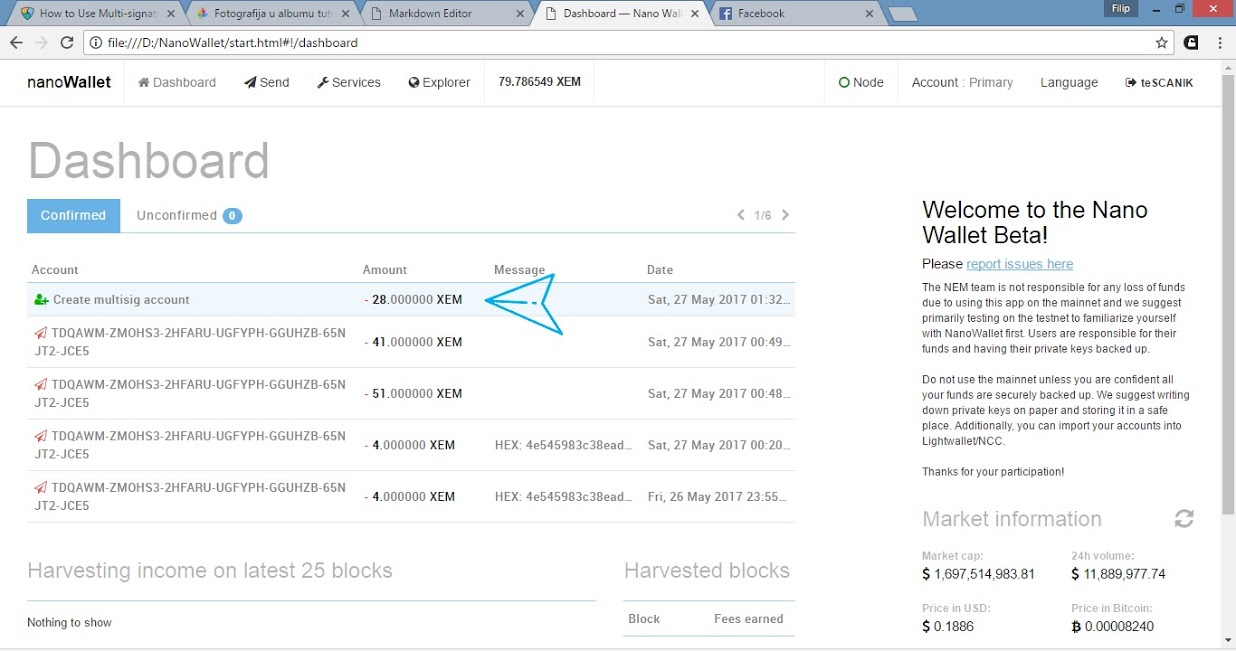Open Chrome three-dot menu
This screenshot has width=1236, height=651.
[1220, 43]
